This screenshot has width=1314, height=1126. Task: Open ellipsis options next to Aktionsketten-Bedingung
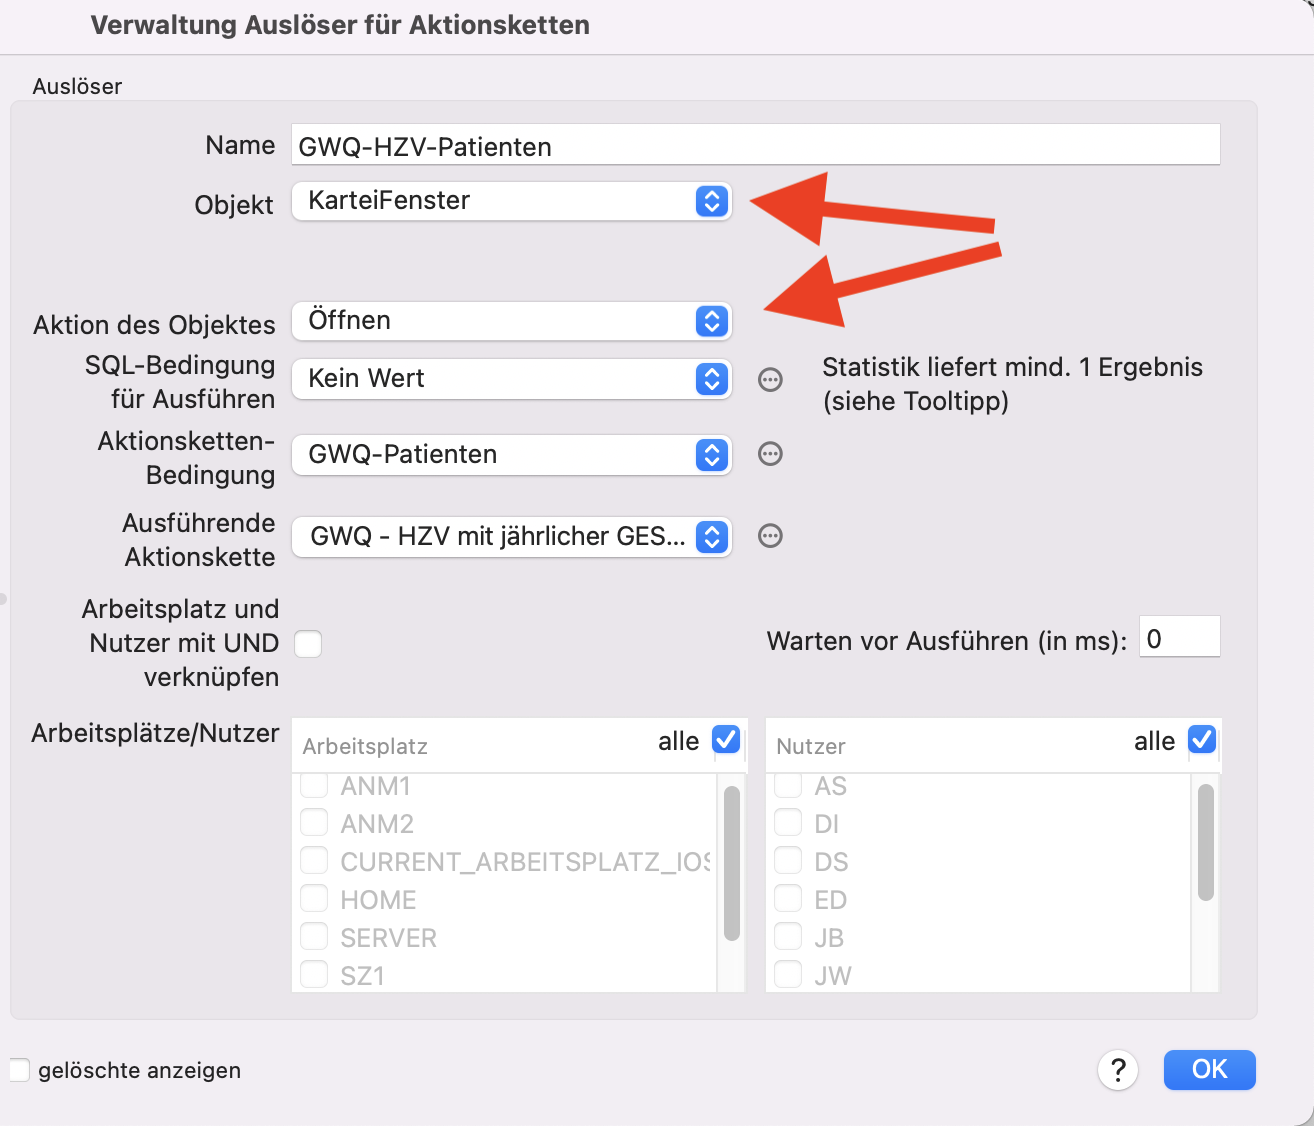pyautogui.click(x=770, y=454)
